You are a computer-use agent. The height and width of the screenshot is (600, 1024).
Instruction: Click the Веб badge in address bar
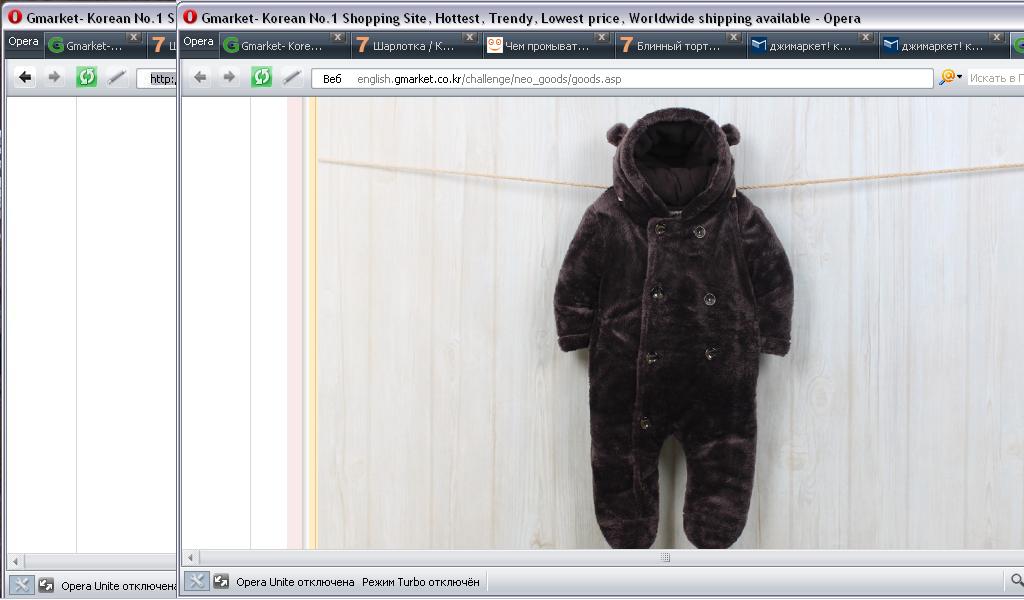pos(332,79)
